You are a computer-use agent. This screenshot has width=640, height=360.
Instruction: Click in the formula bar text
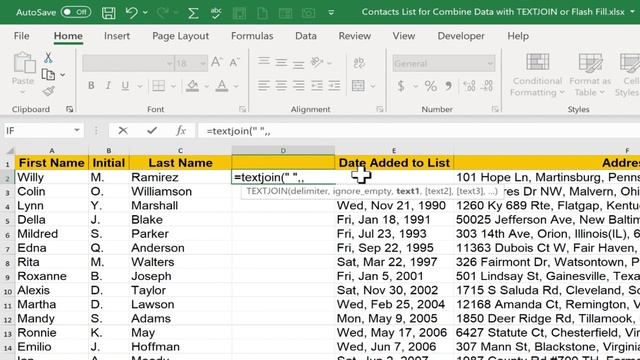click(x=238, y=131)
